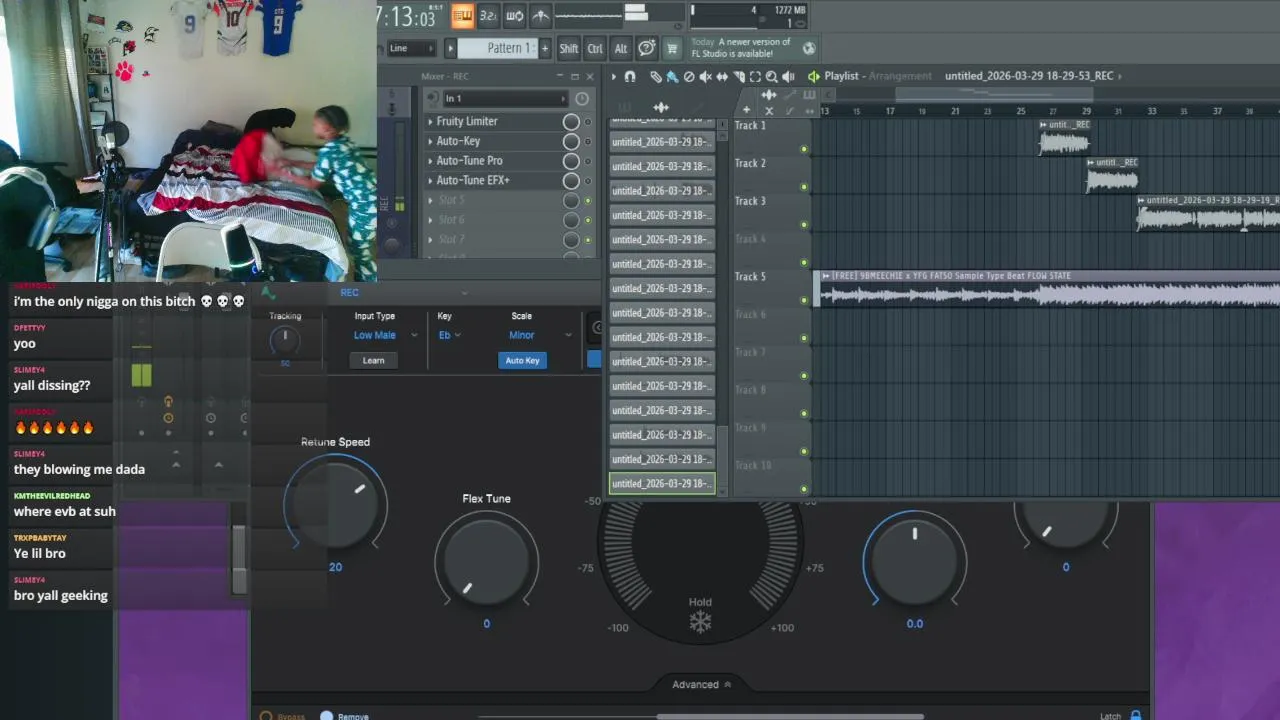
Task: Expand Fruity Limiter slot arrow
Action: point(430,121)
